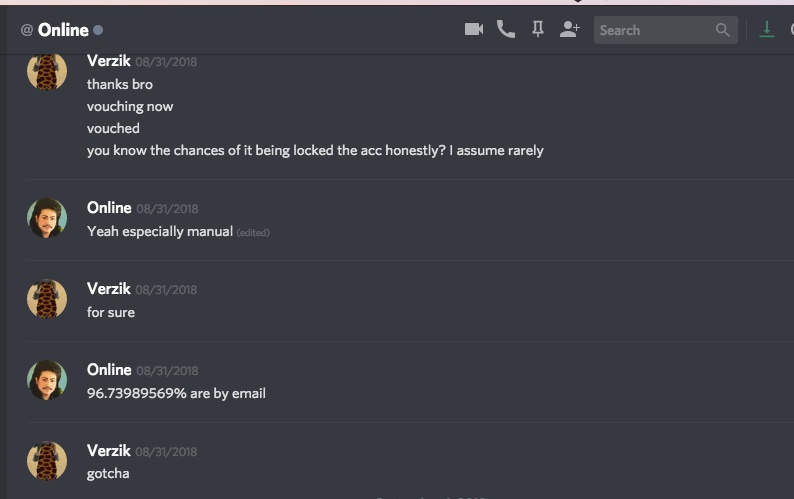Click the message 'you know the chances of it being locked'

pyautogui.click(x=315, y=150)
